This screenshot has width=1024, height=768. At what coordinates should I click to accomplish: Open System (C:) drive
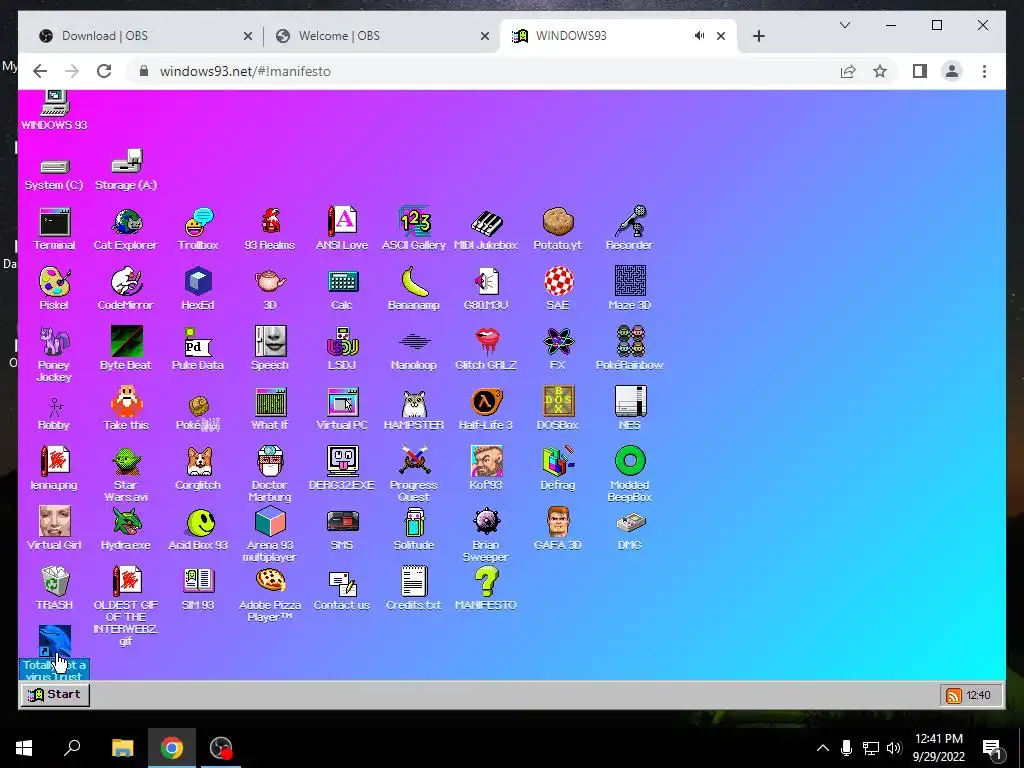[54, 174]
